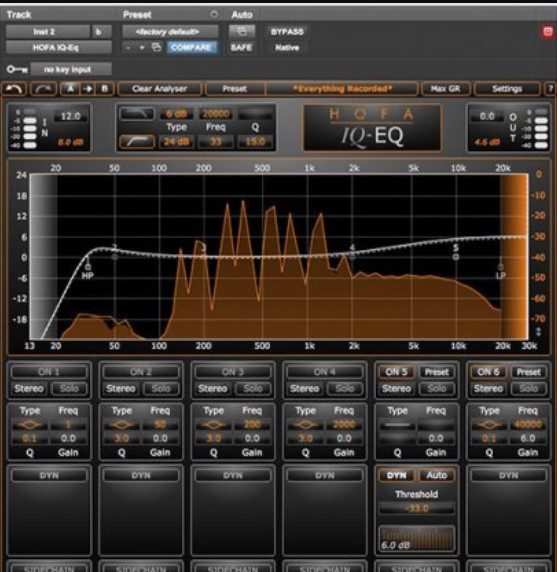Click the small circle icon beside Preset header

pos(214,14)
